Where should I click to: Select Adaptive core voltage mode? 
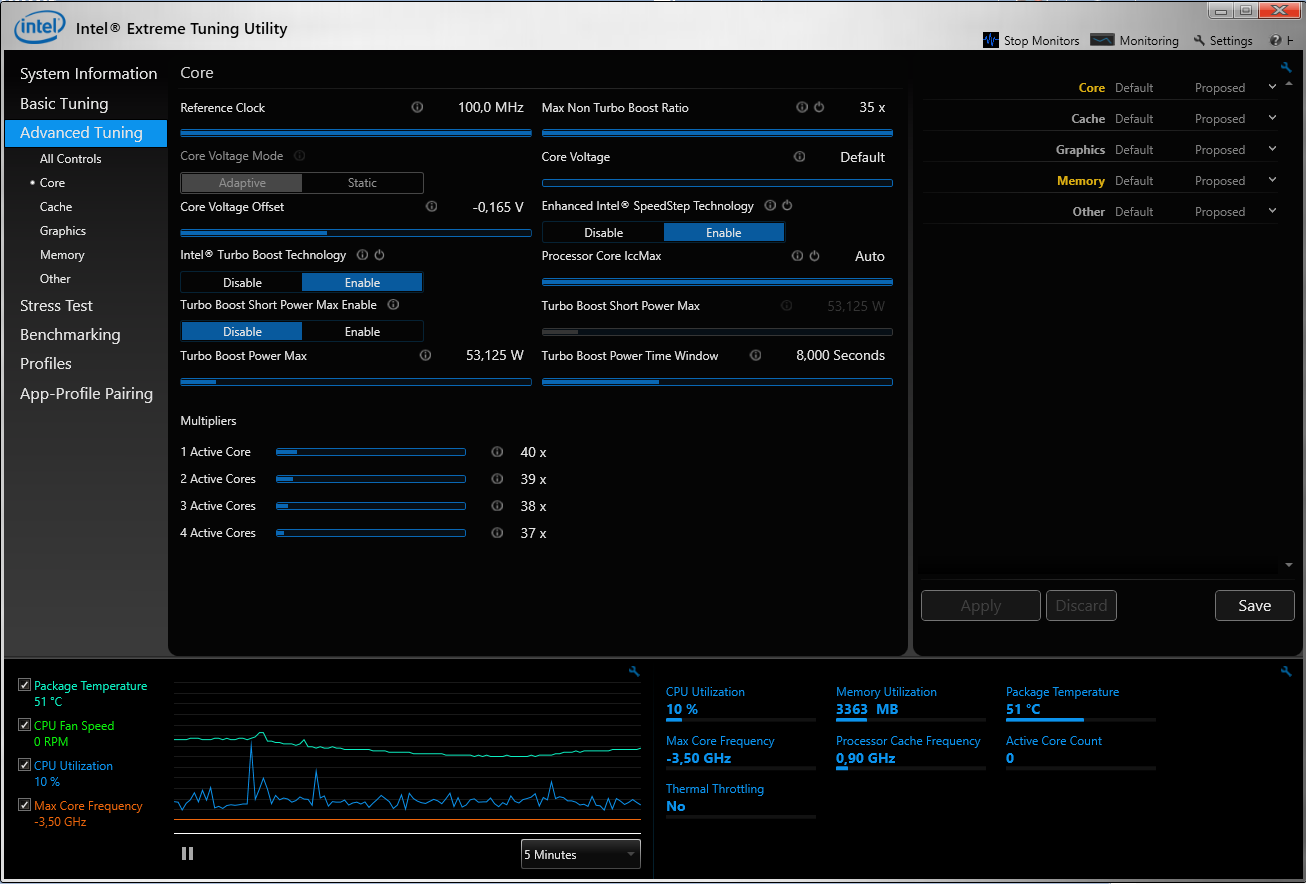click(x=242, y=183)
